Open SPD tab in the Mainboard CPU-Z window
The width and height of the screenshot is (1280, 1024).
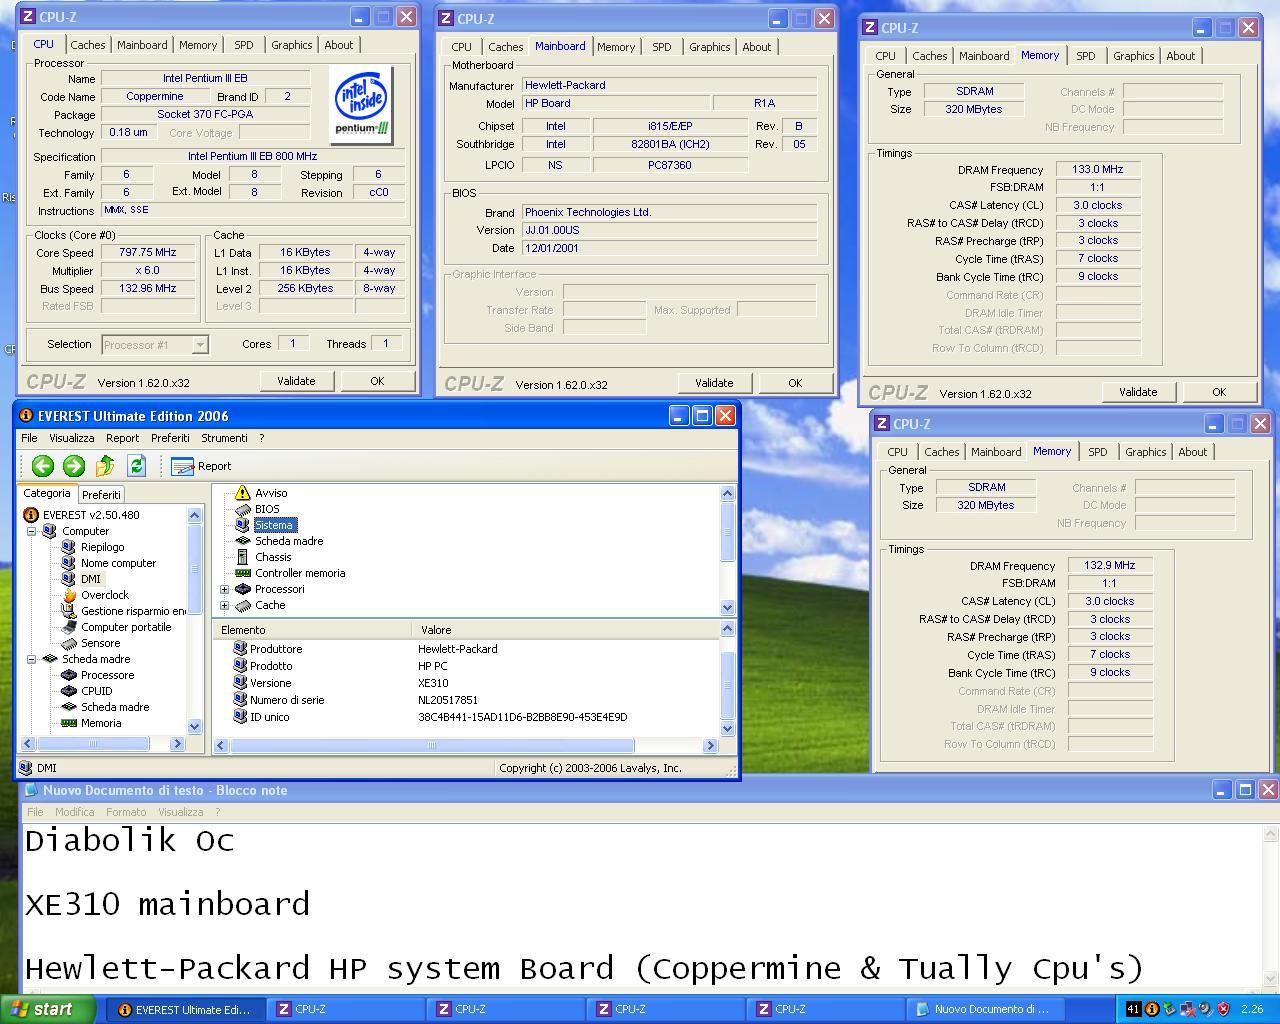click(662, 47)
